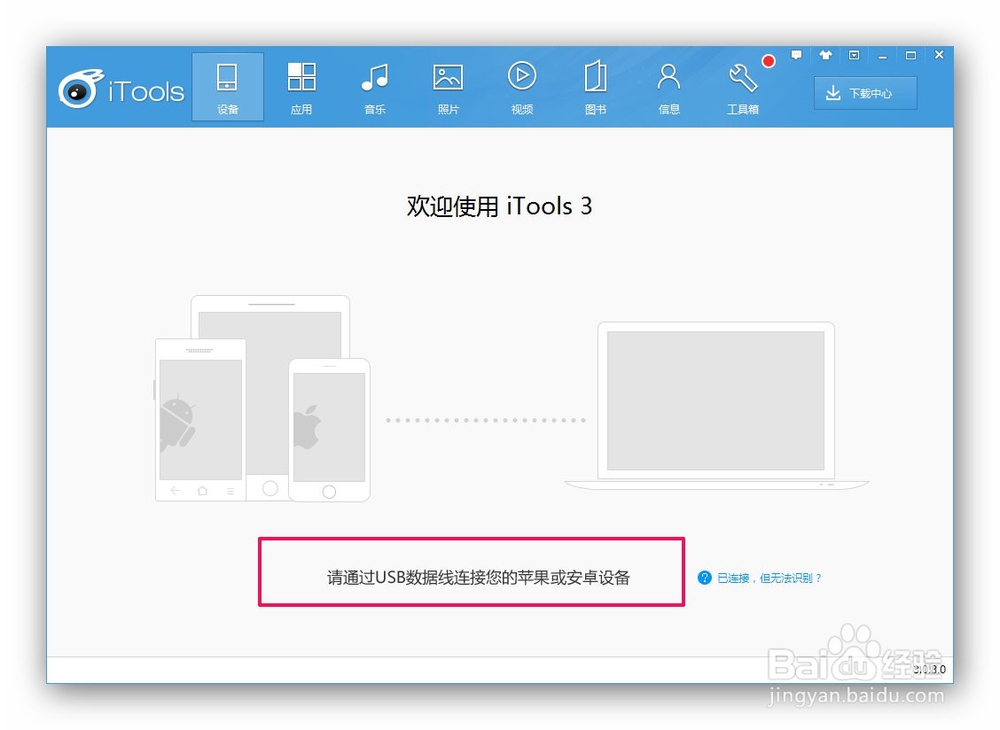Open the 下载中心 download center
The image size is (1000, 730).
coord(865,93)
